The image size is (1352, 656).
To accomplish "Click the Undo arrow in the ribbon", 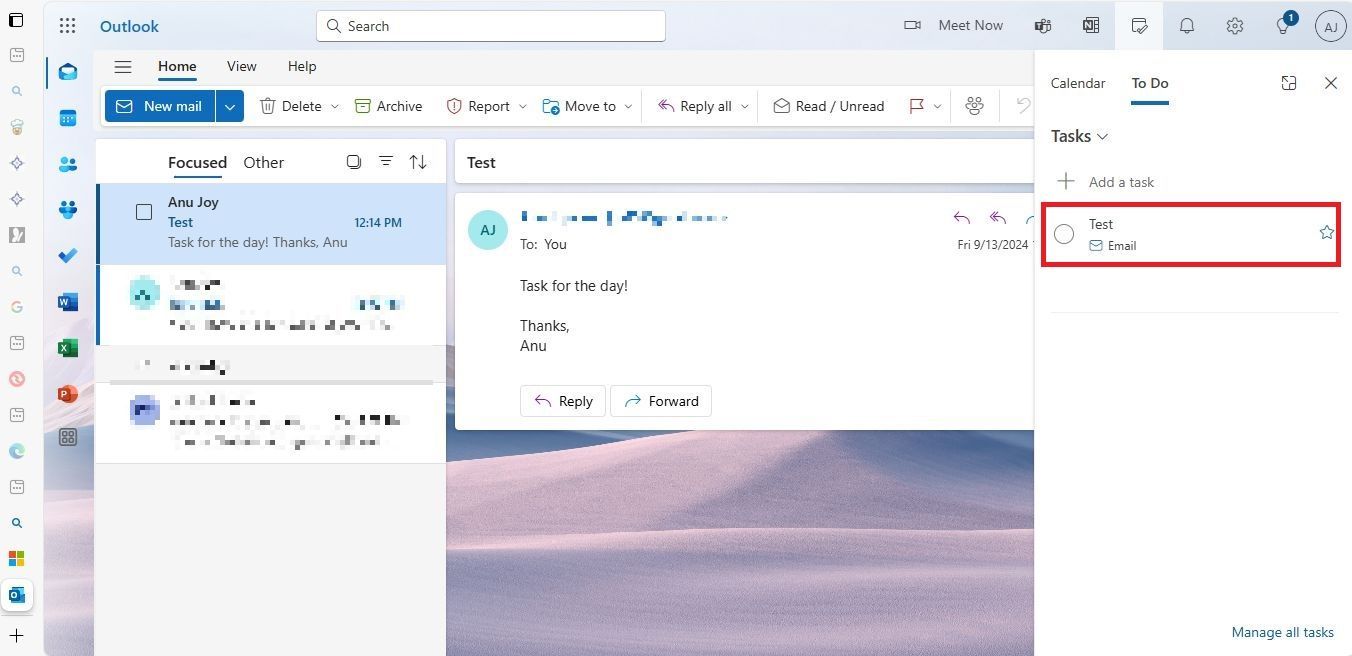I will pos(1023,106).
